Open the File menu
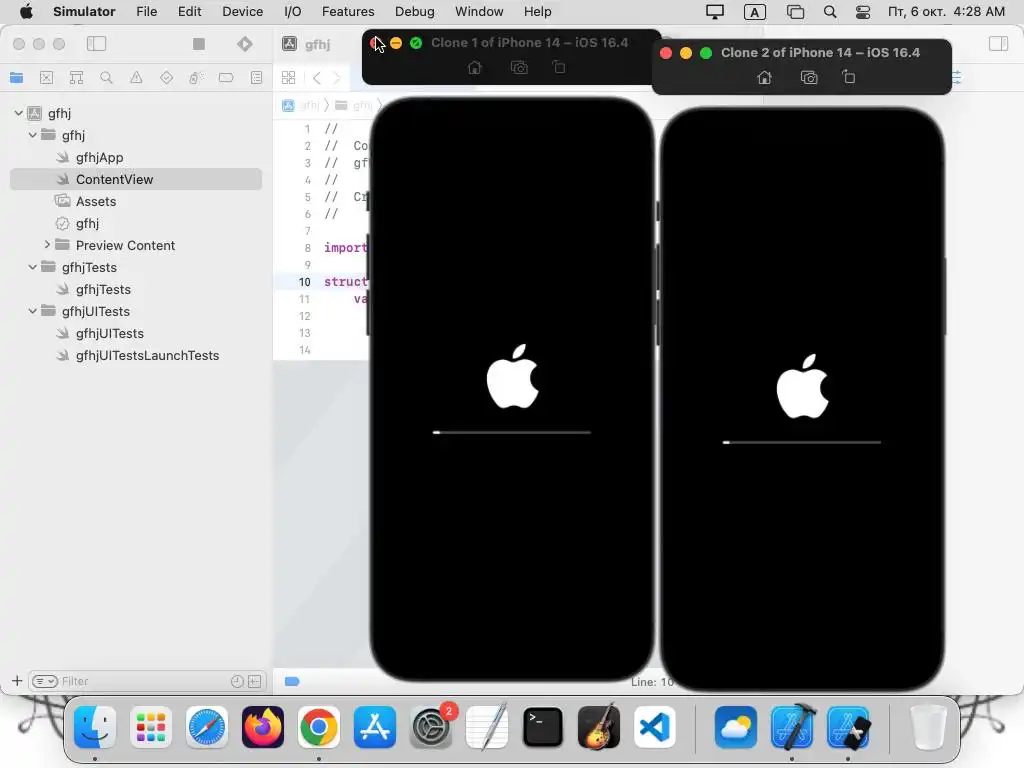The image size is (1024, 768). (x=146, y=12)
